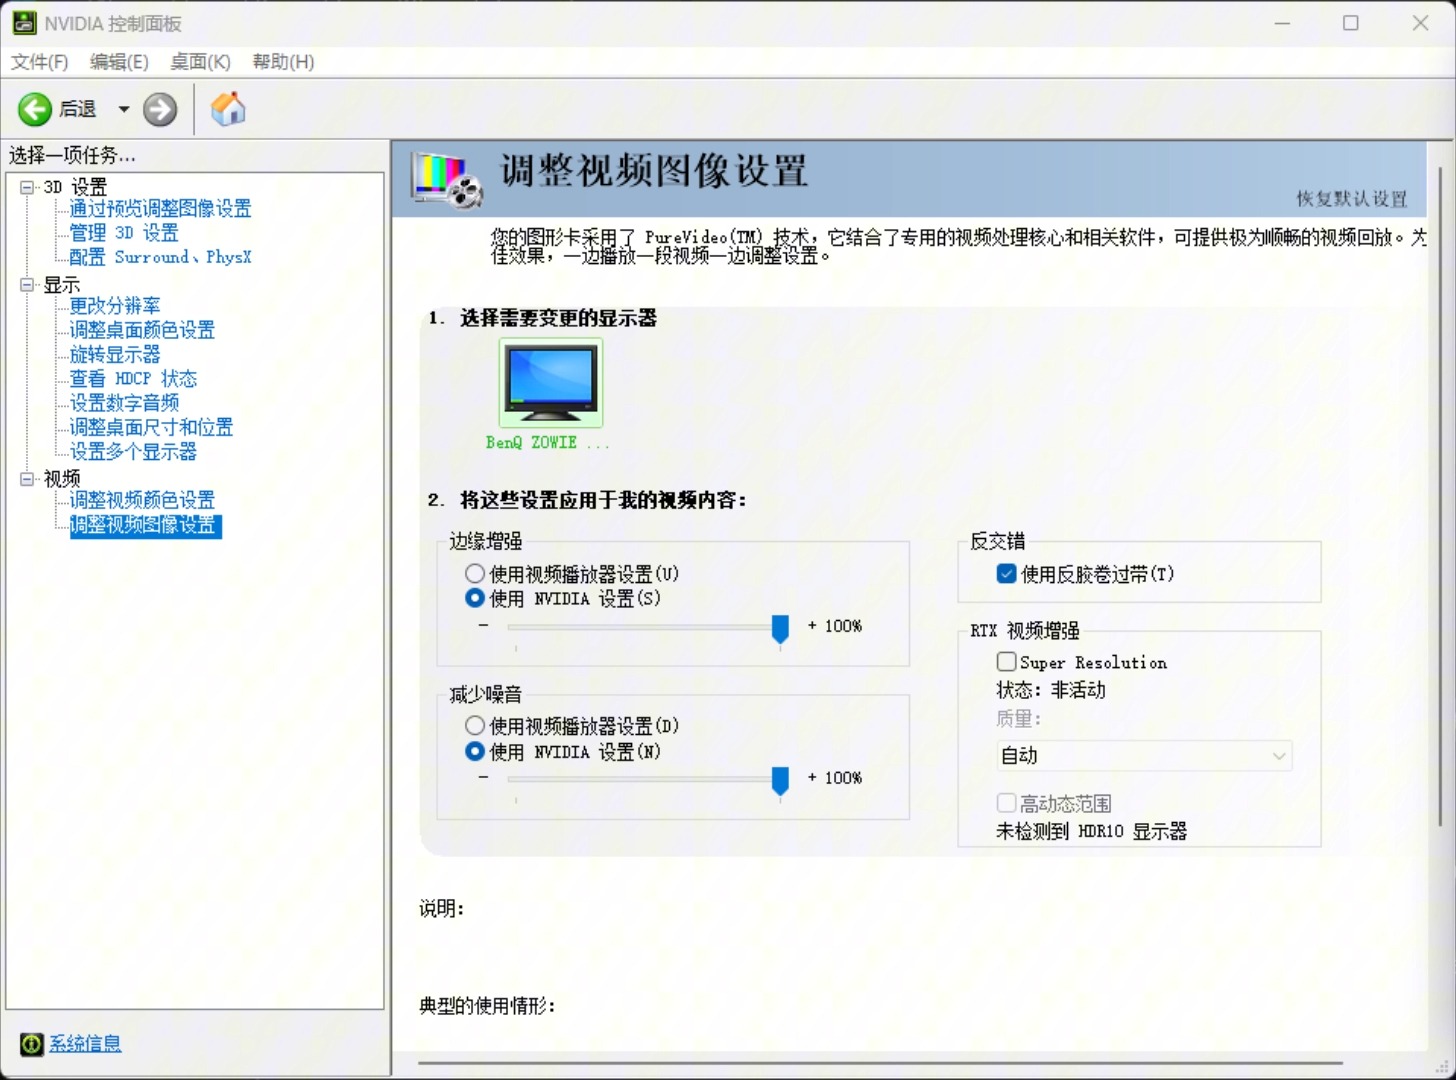Open the 桌面(K) menu

(x=200, y=62)
